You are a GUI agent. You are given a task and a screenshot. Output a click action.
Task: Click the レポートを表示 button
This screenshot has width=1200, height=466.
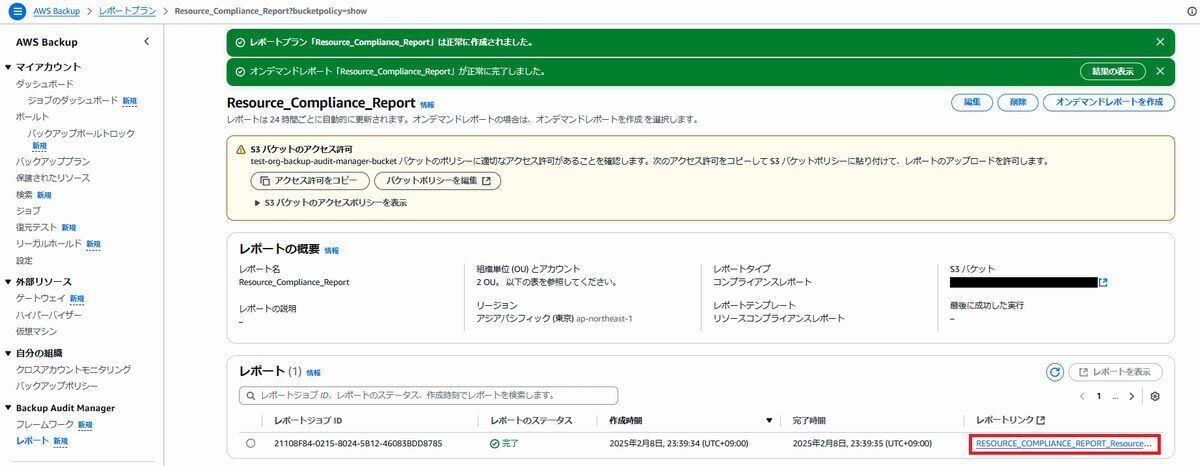1115,372
